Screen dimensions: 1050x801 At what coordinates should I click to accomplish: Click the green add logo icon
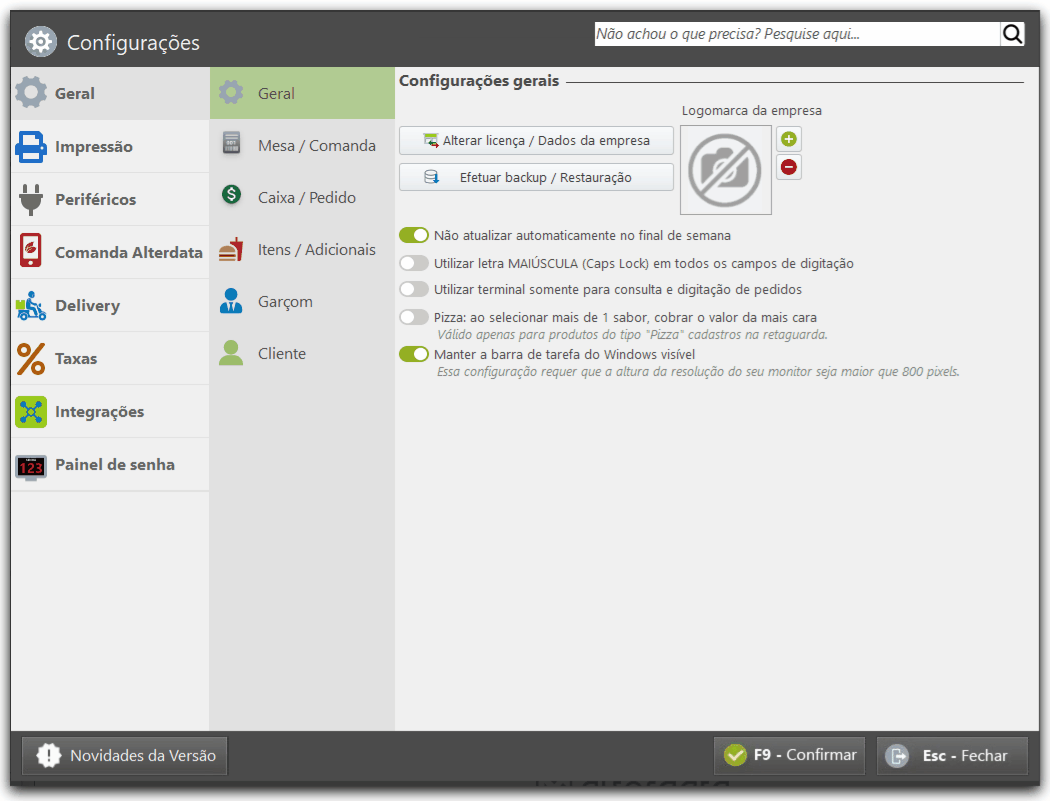pyautogui.click(x=789, y=139)
